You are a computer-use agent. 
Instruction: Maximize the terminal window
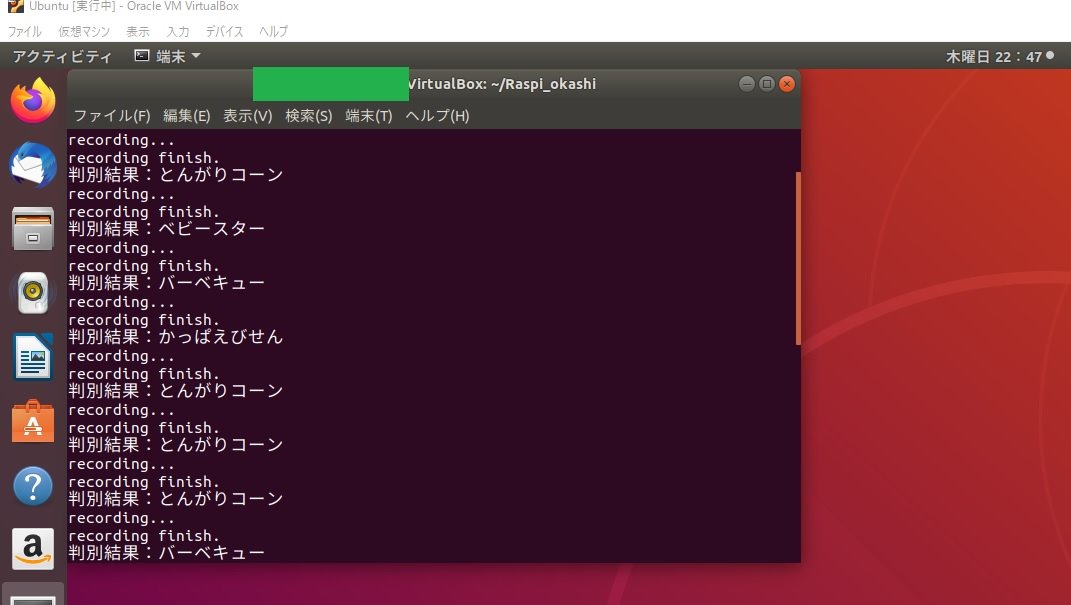pos(766,83)
